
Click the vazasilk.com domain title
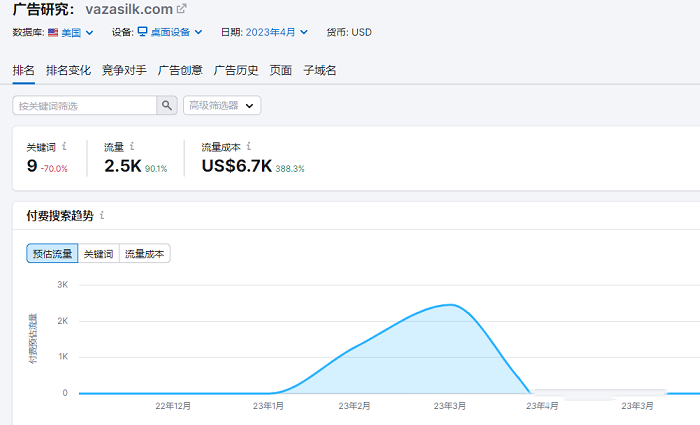click(x=129, y=9)
